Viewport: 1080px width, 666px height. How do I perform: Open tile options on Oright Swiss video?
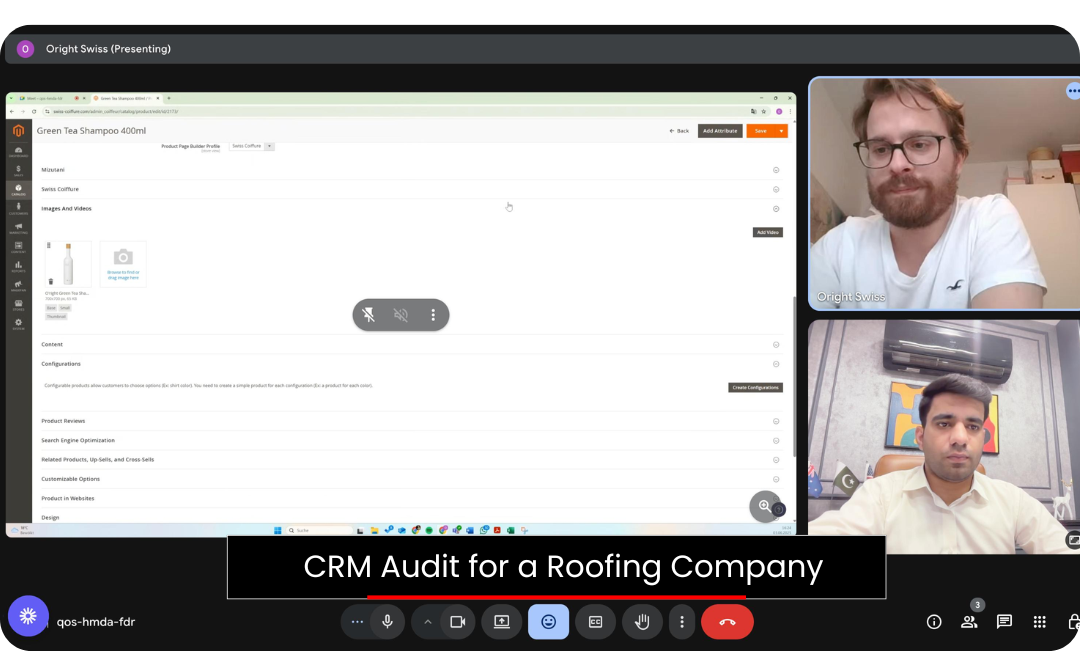[1072, 90]
